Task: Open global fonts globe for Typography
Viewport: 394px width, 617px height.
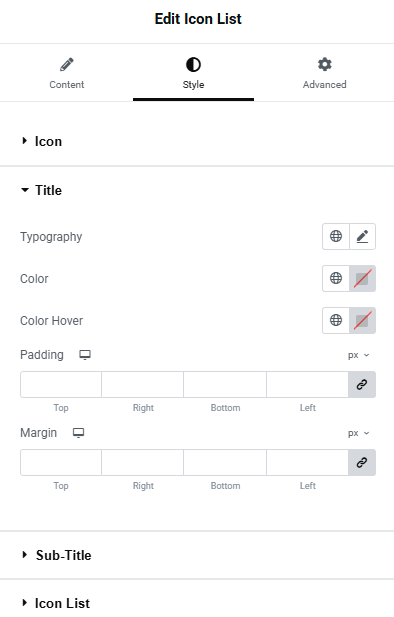Action: pyautogui.click(x=336, y=236)
